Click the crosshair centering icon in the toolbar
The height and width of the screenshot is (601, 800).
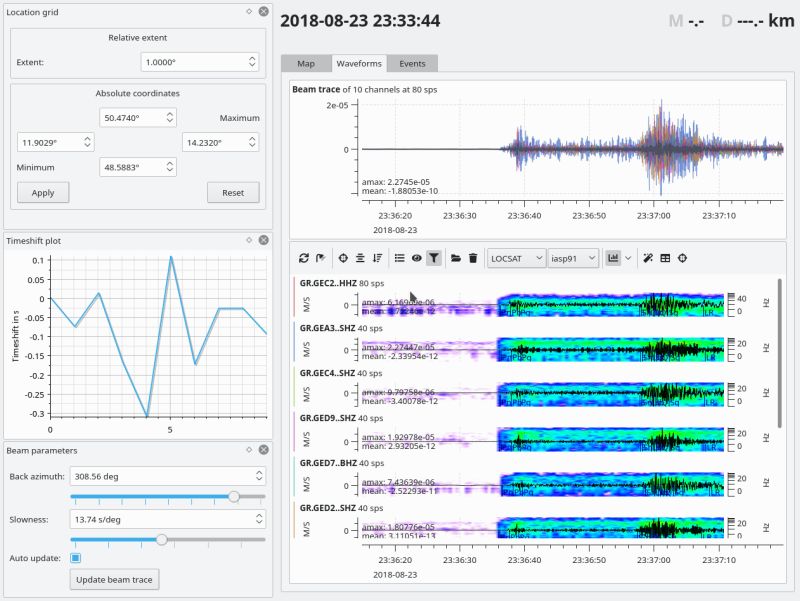pyautogui.click(x=343, y=257)
